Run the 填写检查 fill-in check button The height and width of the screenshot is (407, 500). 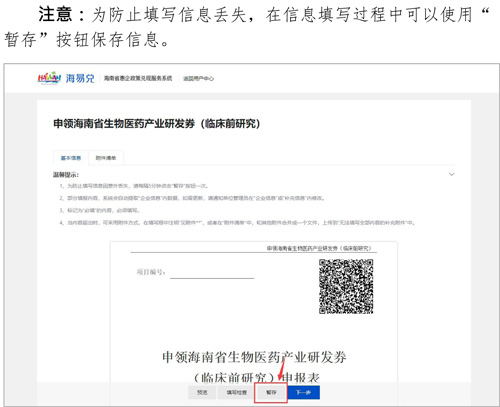pyautogui.click(x=237, y=392)
